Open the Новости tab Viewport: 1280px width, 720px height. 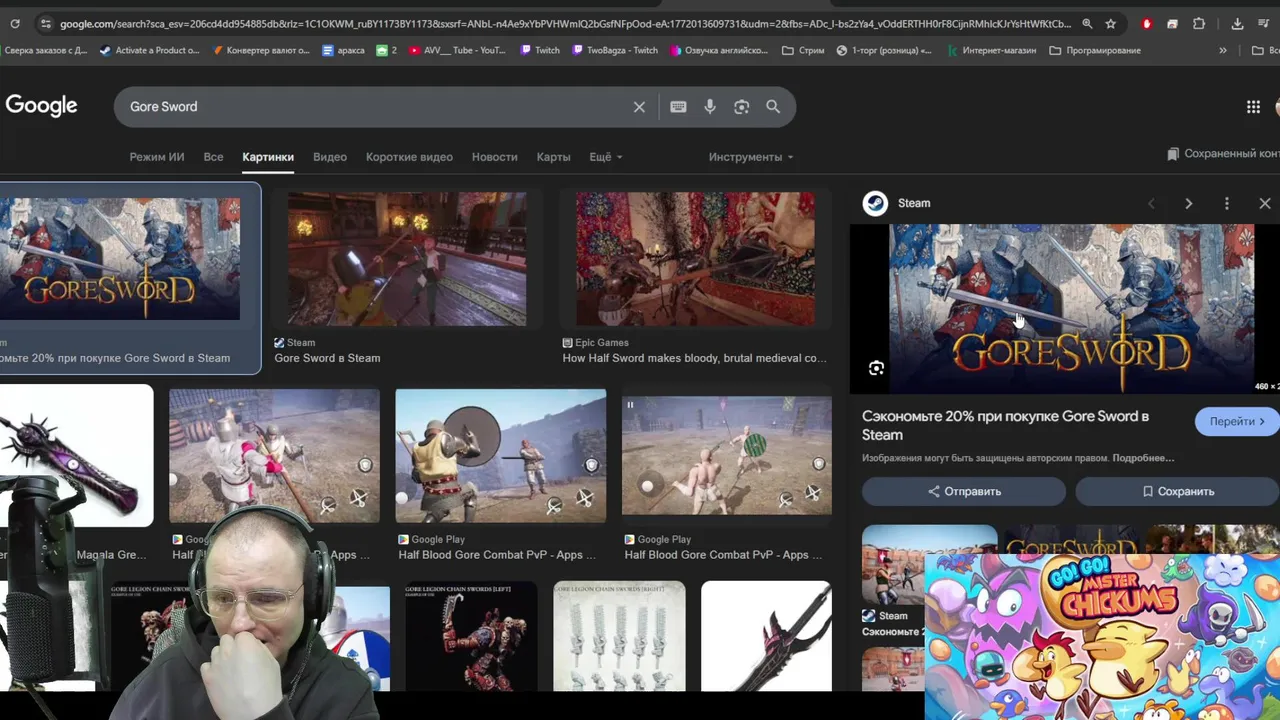coord(494,157)
